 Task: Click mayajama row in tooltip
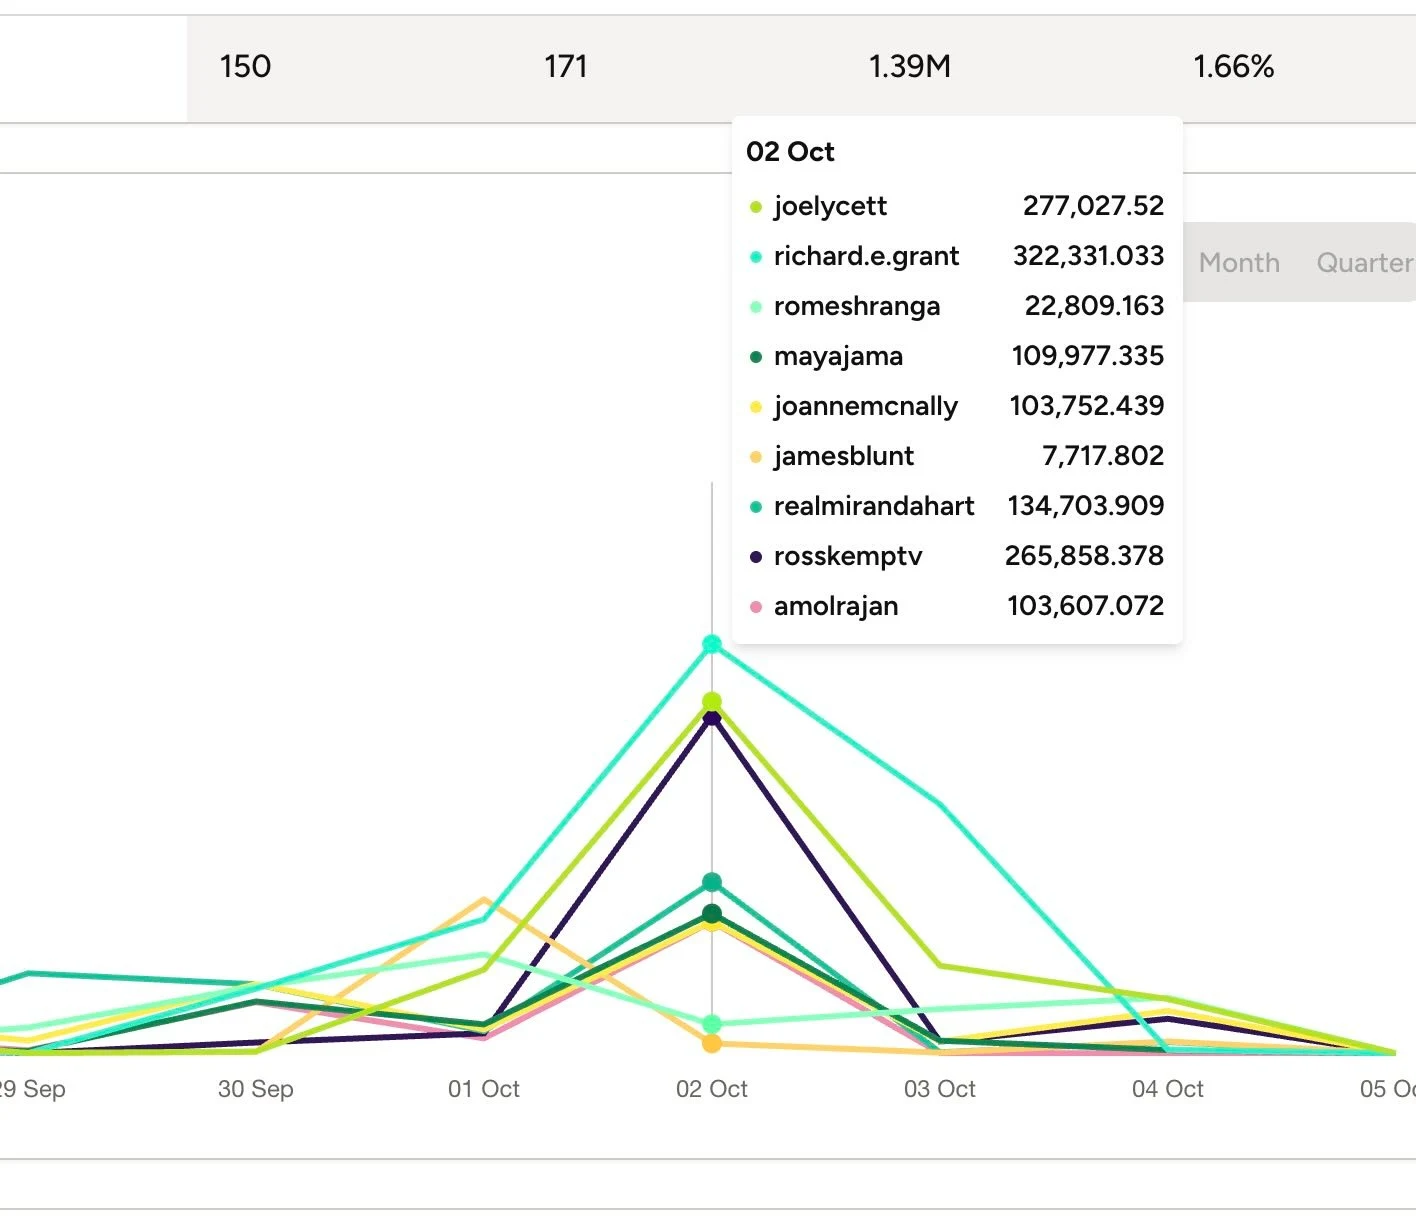tap(957, 356)
